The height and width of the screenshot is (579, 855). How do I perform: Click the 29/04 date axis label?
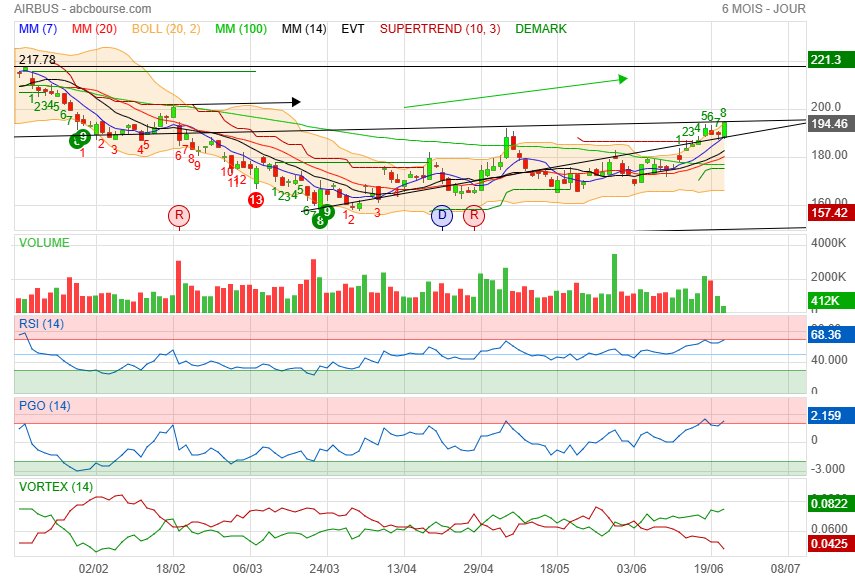click(479, 569)
